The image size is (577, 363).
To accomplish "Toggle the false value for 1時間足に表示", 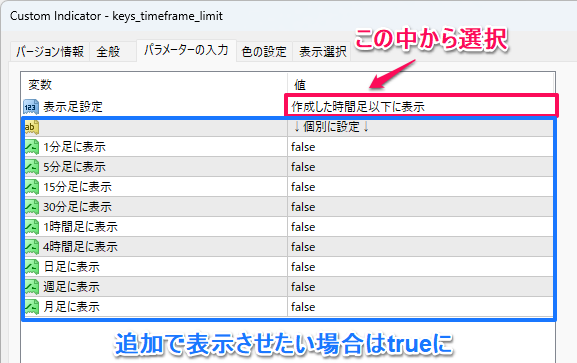I will (420, 227).
